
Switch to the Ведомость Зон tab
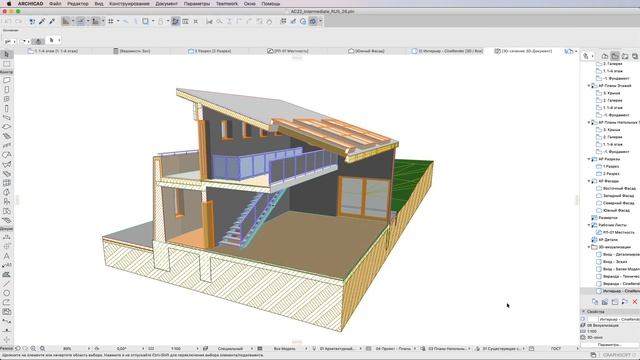(132, 51)
